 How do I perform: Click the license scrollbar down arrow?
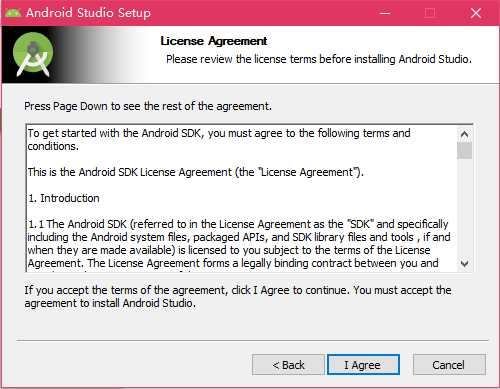(464, 264)
